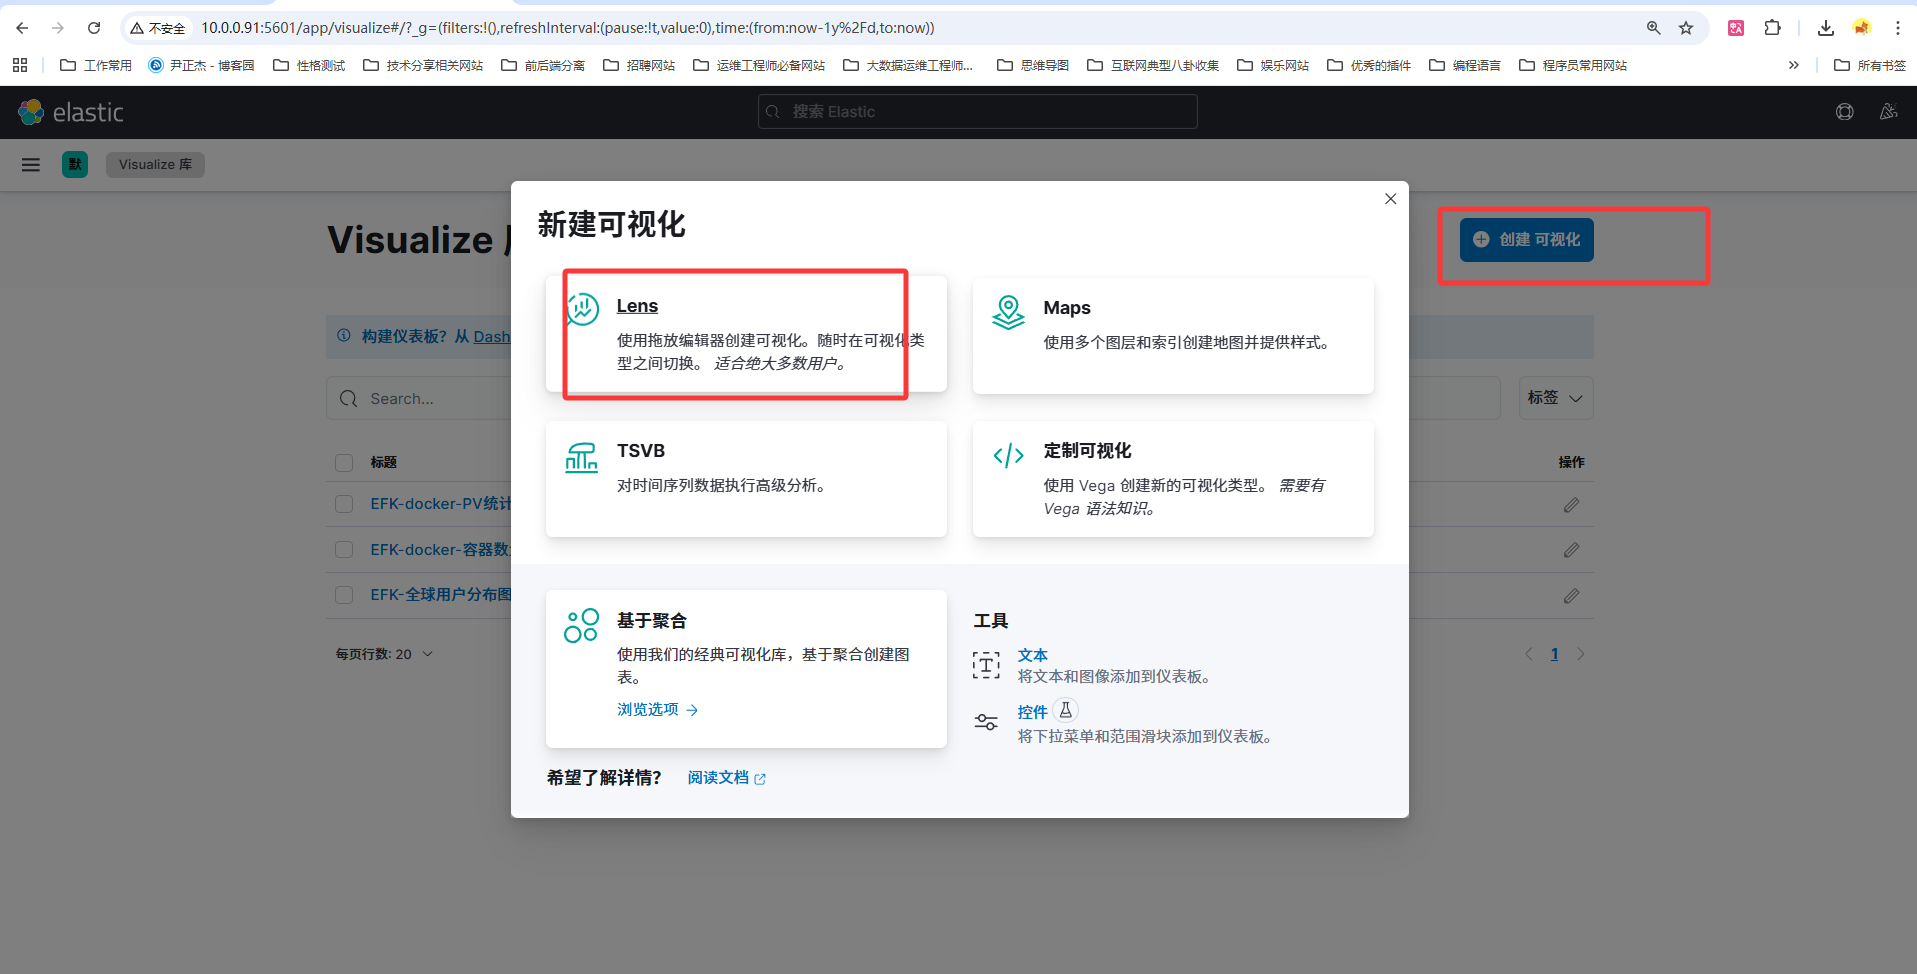Click the Visualize 库 breadcrumb
Image resolution: width=1917 pixels, height=974 pixels.
155,165
